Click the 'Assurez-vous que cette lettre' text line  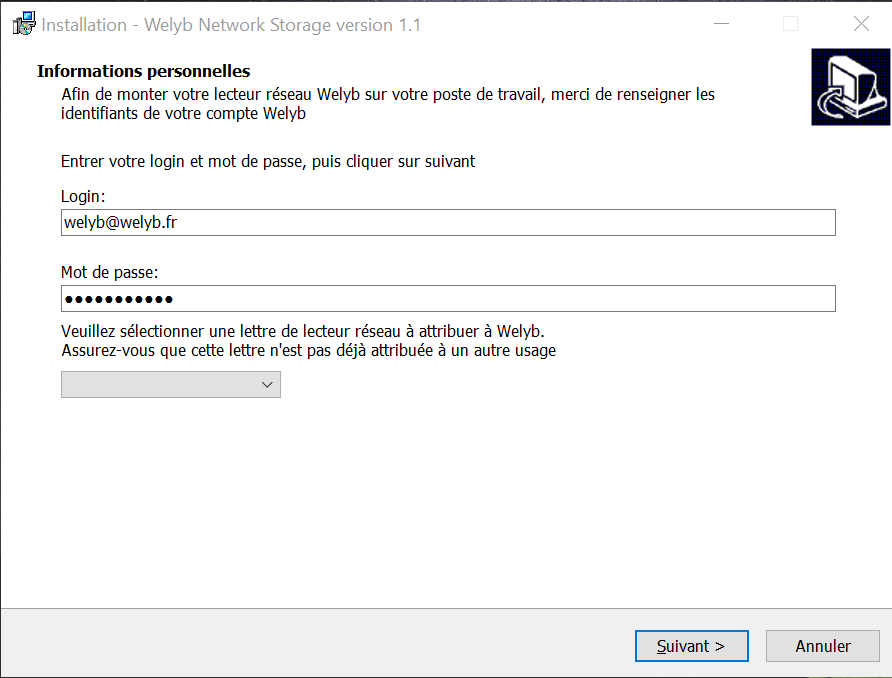tap(308, 350)
